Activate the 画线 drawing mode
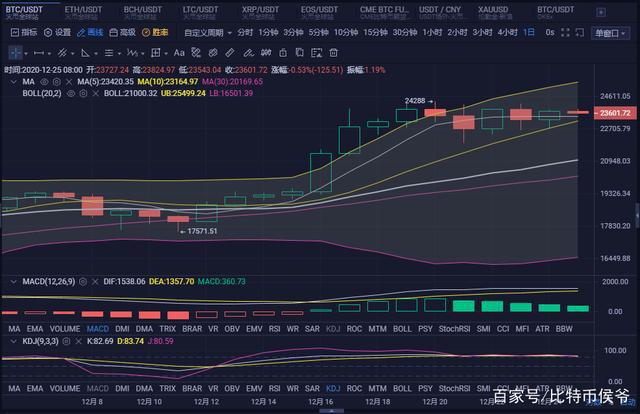The width and height of the screenshot is (640, 414). [90, 32]
